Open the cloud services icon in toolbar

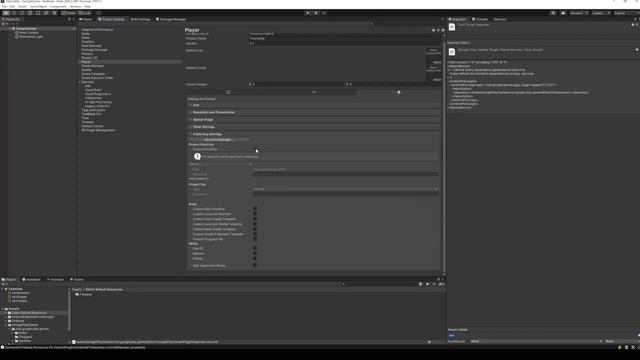pos(563,13)
